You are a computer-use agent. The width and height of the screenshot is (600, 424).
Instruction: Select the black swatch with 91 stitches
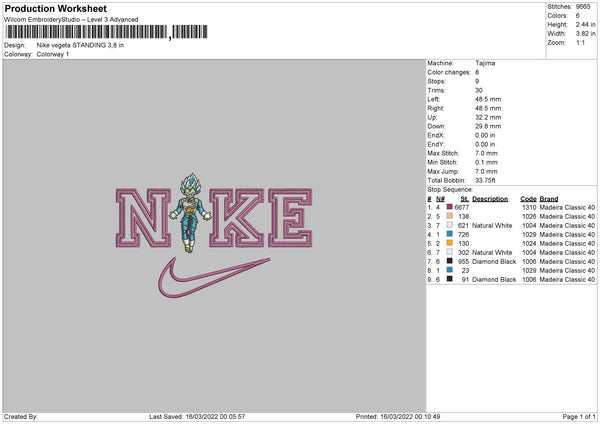click(x=450, y=279)
